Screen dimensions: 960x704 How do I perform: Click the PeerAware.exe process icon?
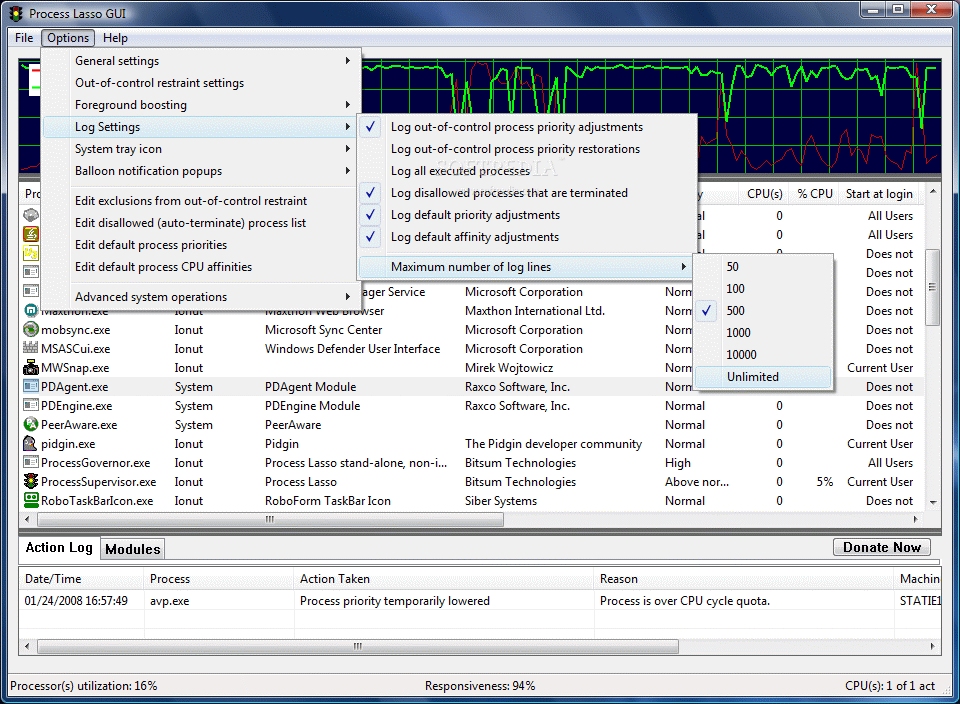(x=31, y=424)
